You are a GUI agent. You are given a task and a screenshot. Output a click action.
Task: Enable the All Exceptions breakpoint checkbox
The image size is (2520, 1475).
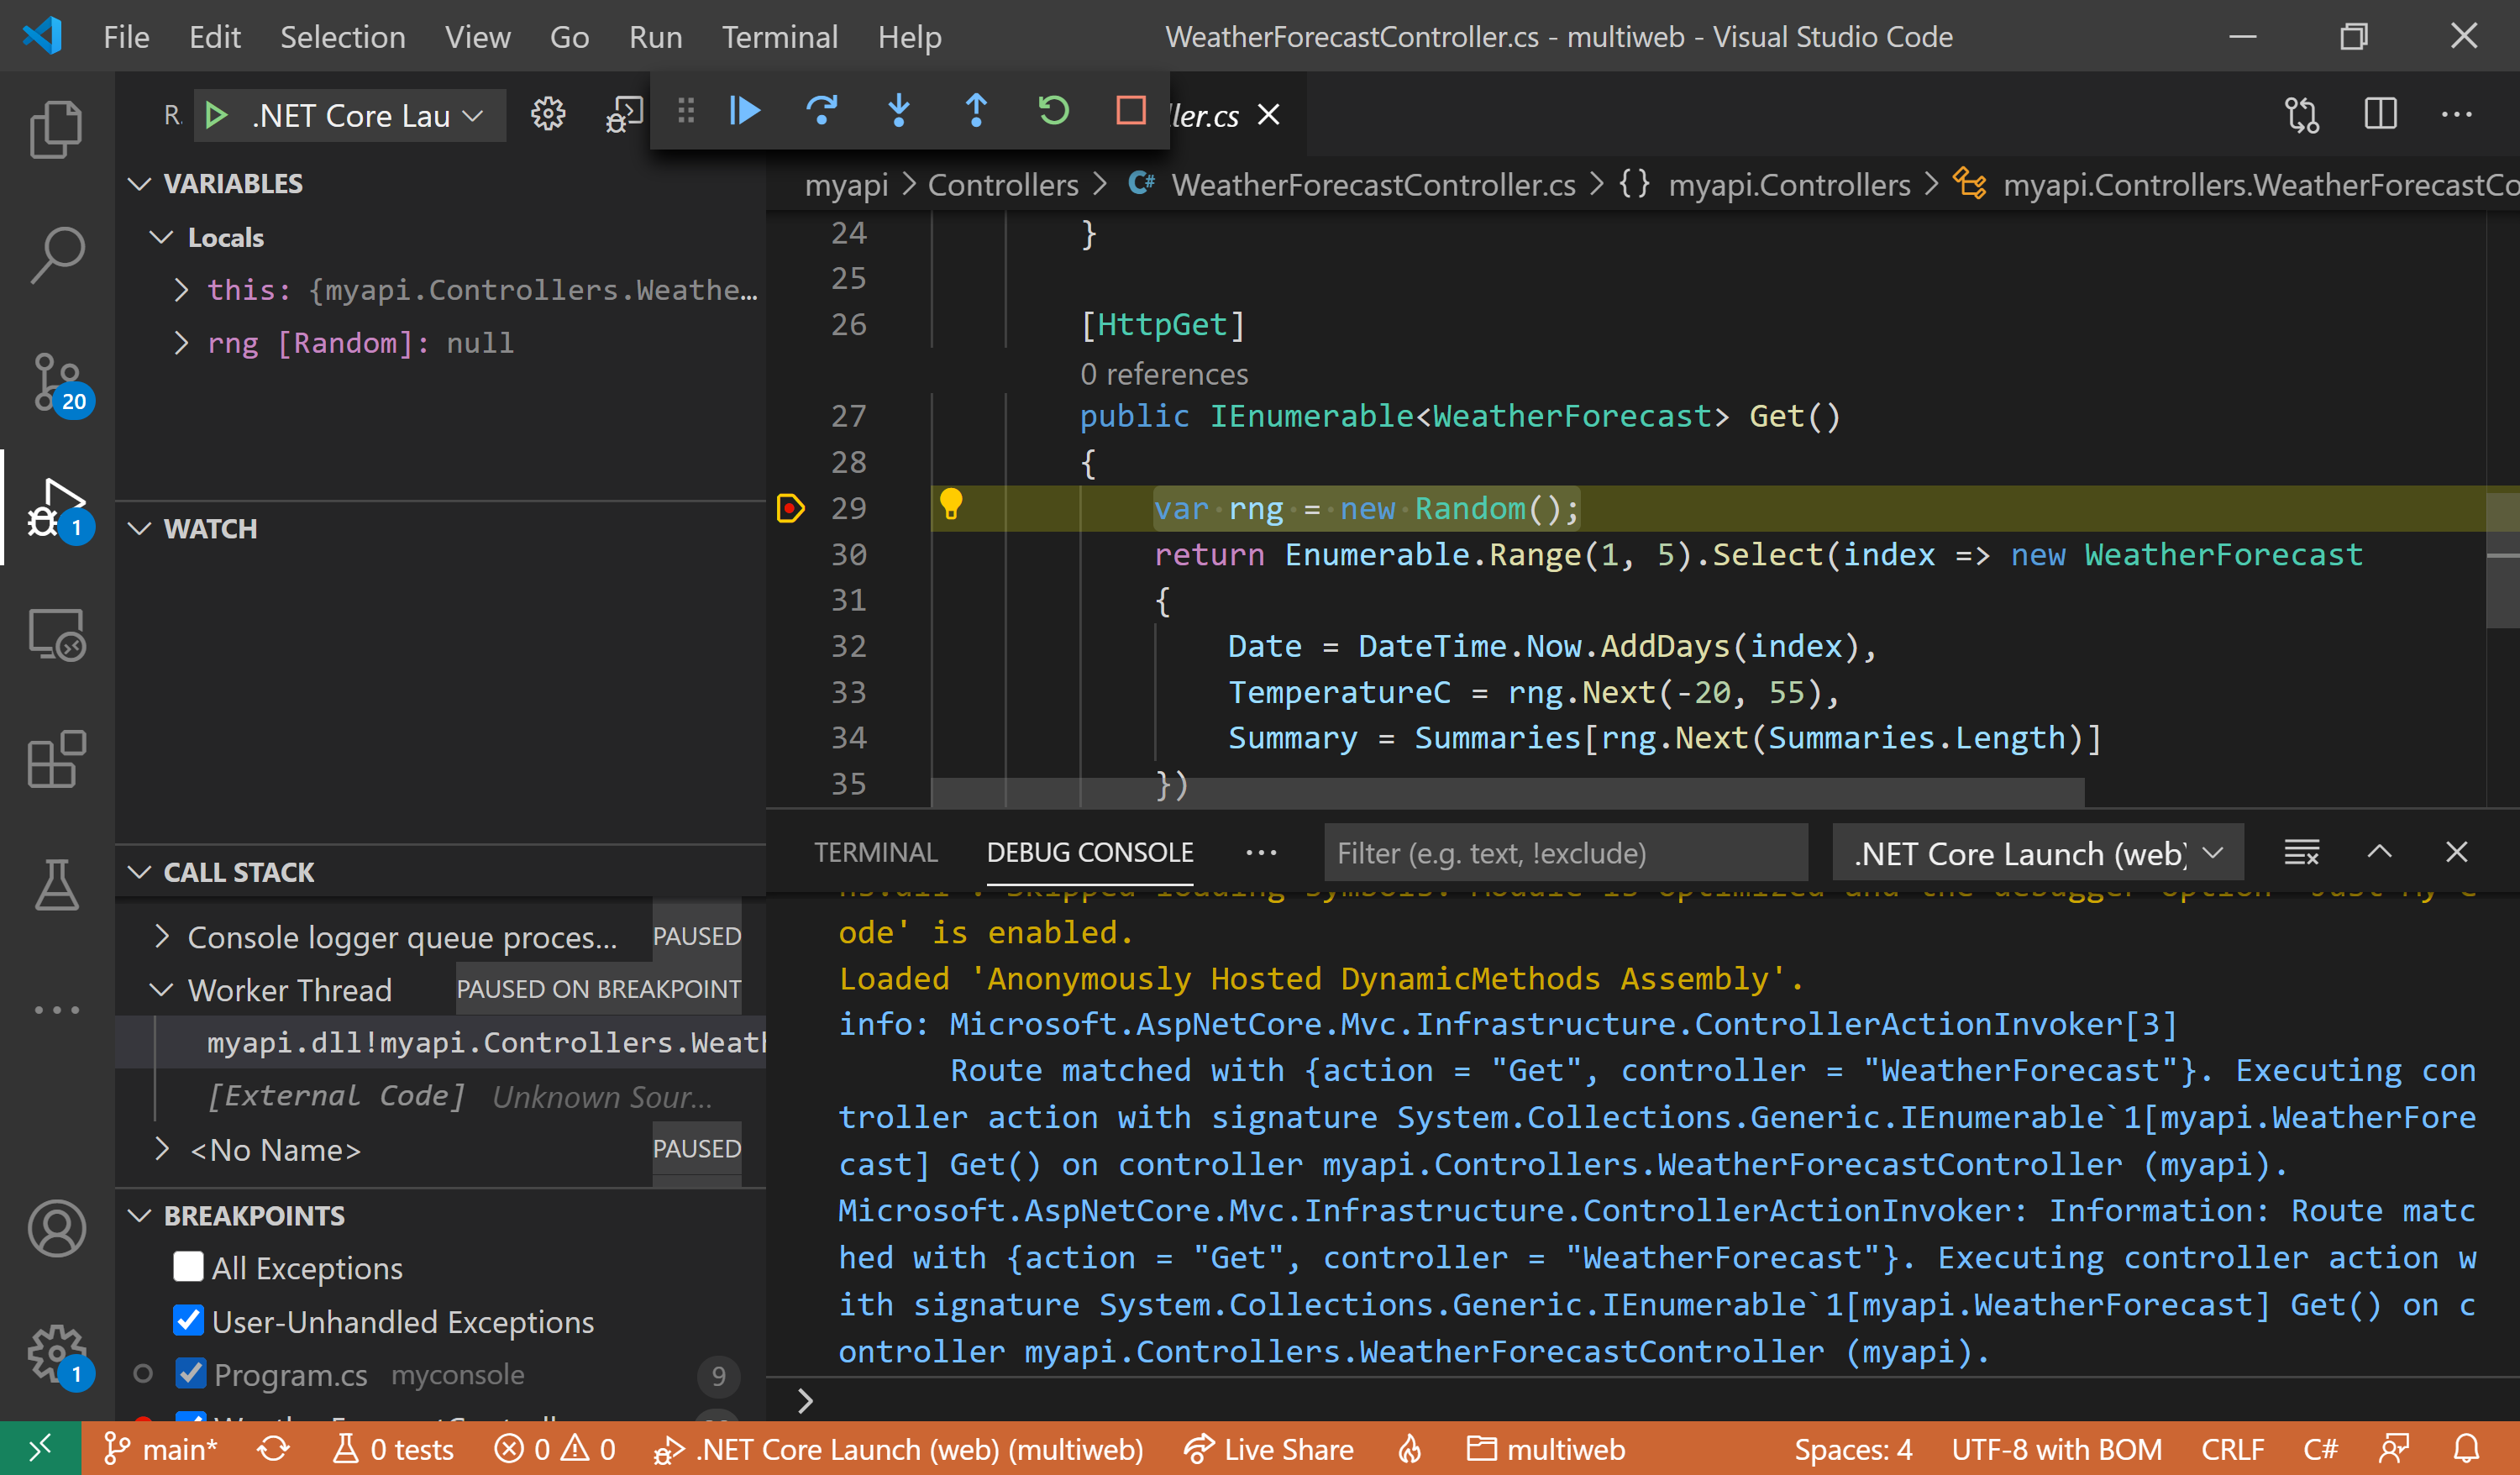188,1267
